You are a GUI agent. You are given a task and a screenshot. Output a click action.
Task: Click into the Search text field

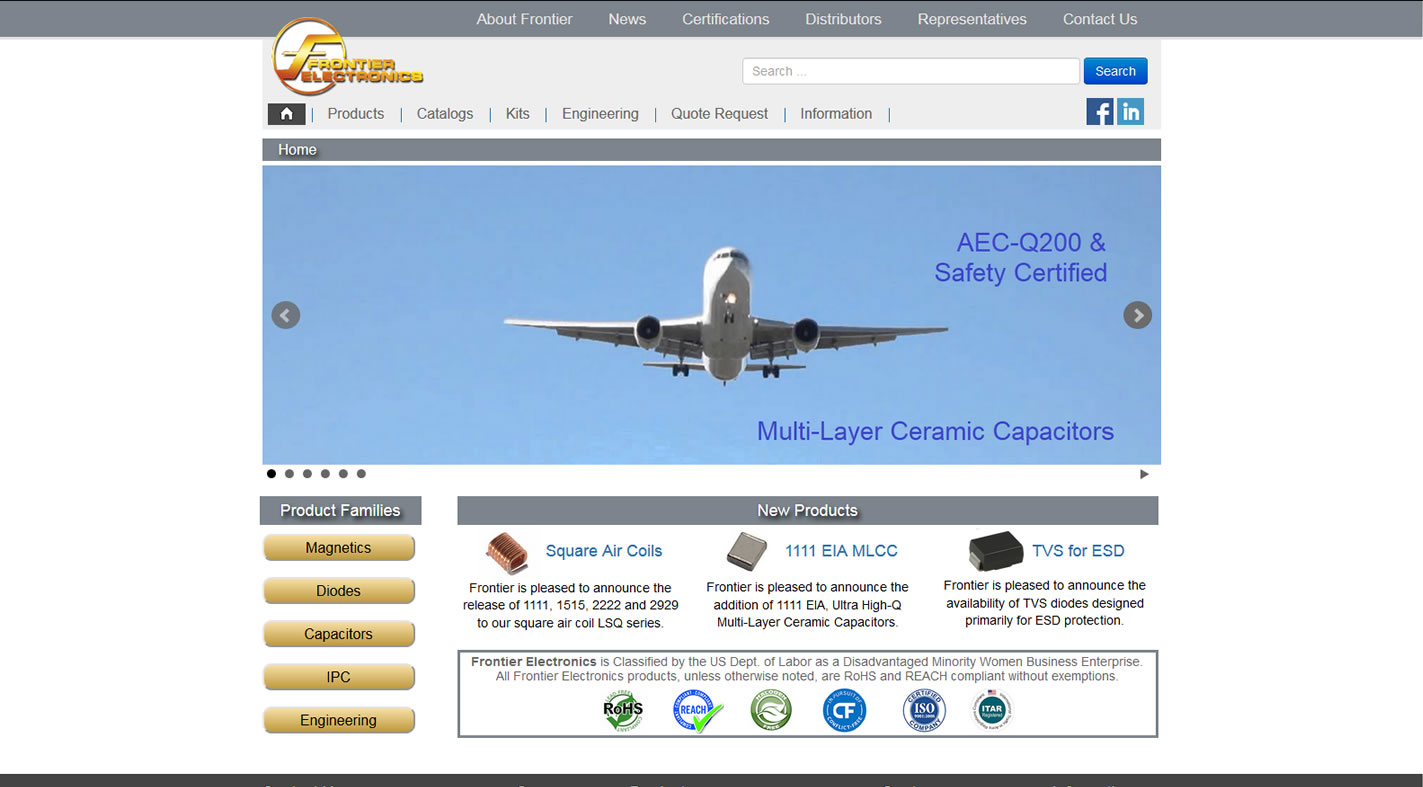click(910, 71)
